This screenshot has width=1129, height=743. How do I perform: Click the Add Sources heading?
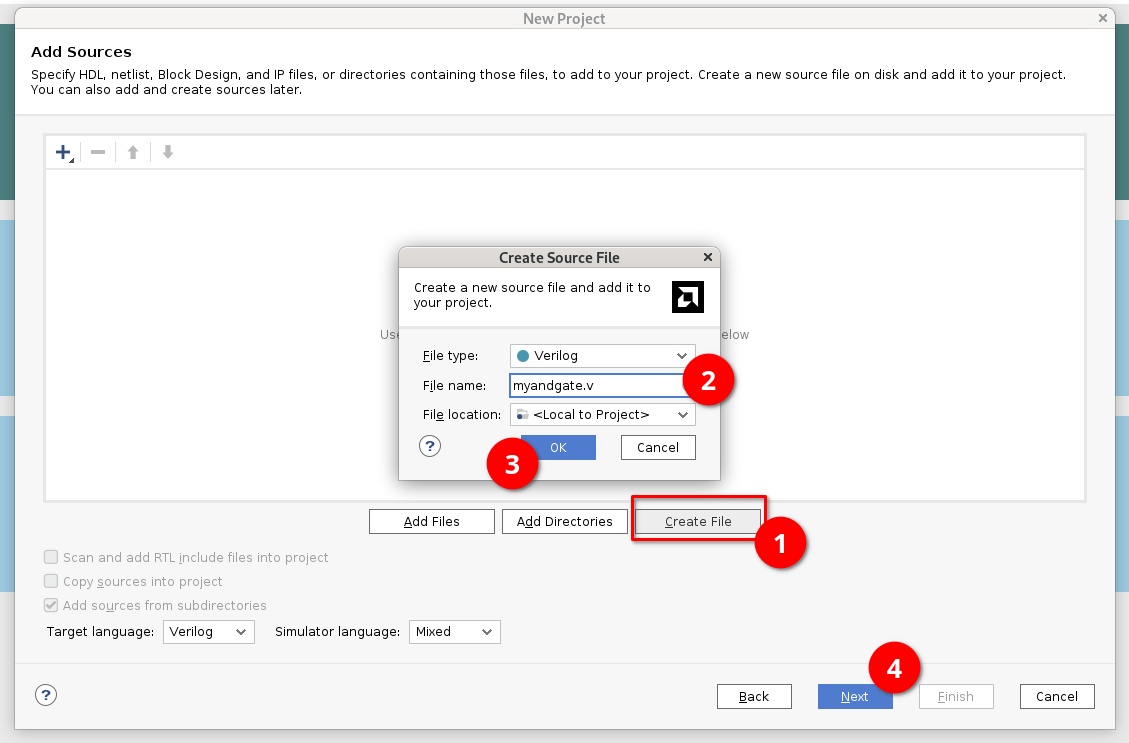point(81,52)
